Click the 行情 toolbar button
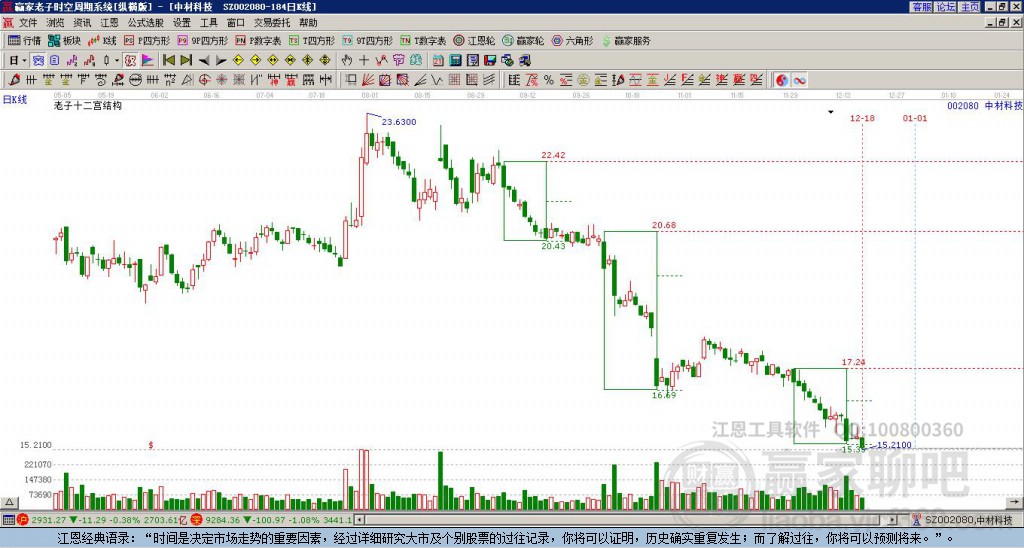 click(x=25, y=40)
